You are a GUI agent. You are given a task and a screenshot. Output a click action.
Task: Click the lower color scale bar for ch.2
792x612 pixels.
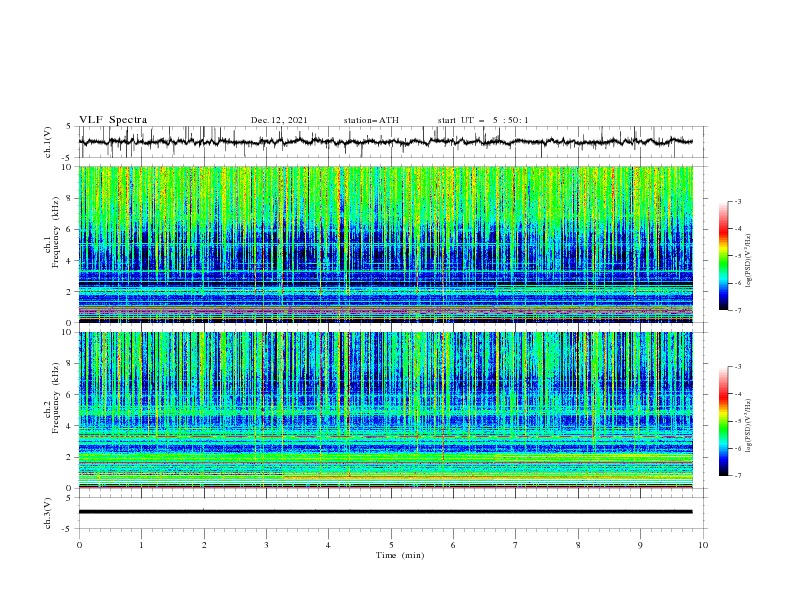tap(723, 421)
